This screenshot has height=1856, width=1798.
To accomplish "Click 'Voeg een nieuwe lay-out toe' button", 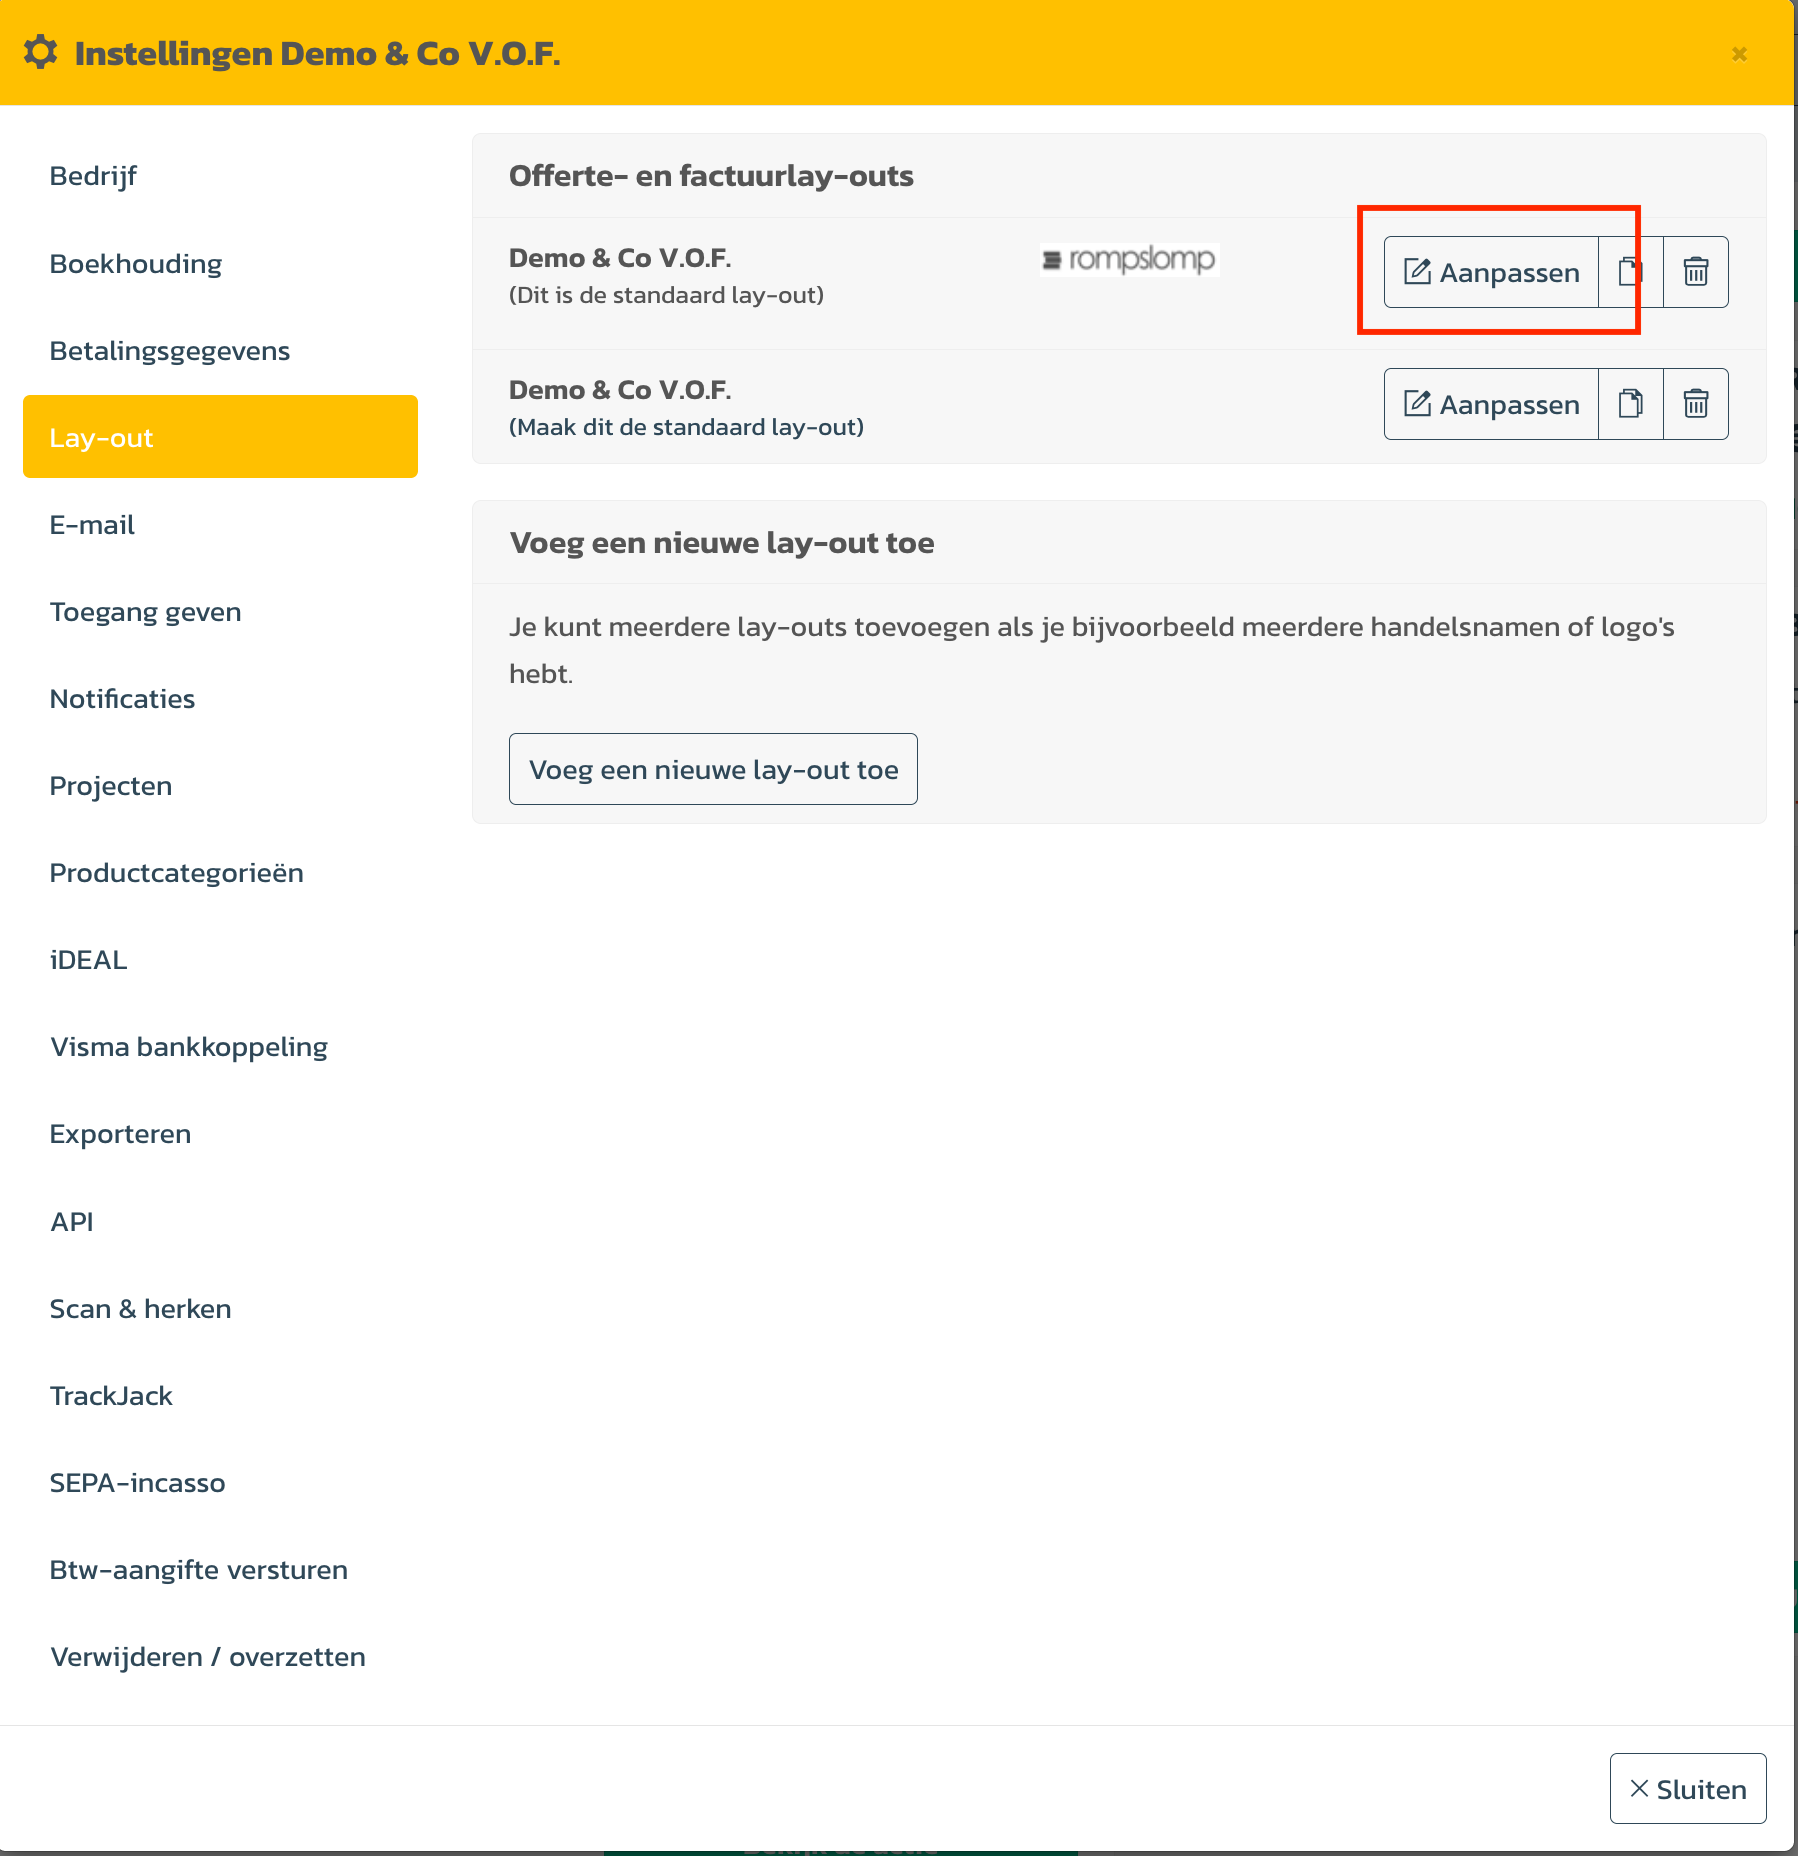I will click(713, 769).
